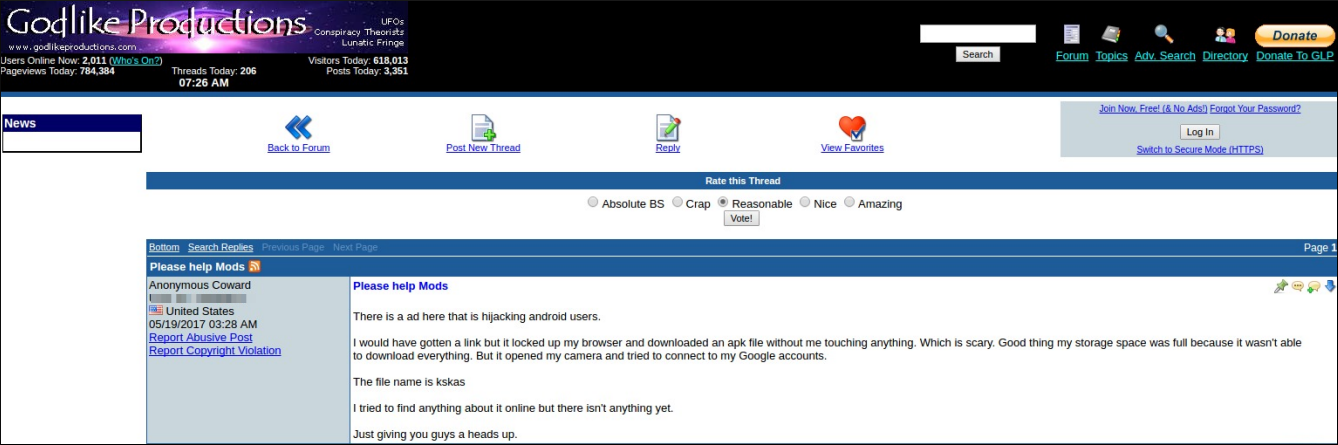Click the Reply text link
Viewport: 1338px width, 445px height.
668,148
